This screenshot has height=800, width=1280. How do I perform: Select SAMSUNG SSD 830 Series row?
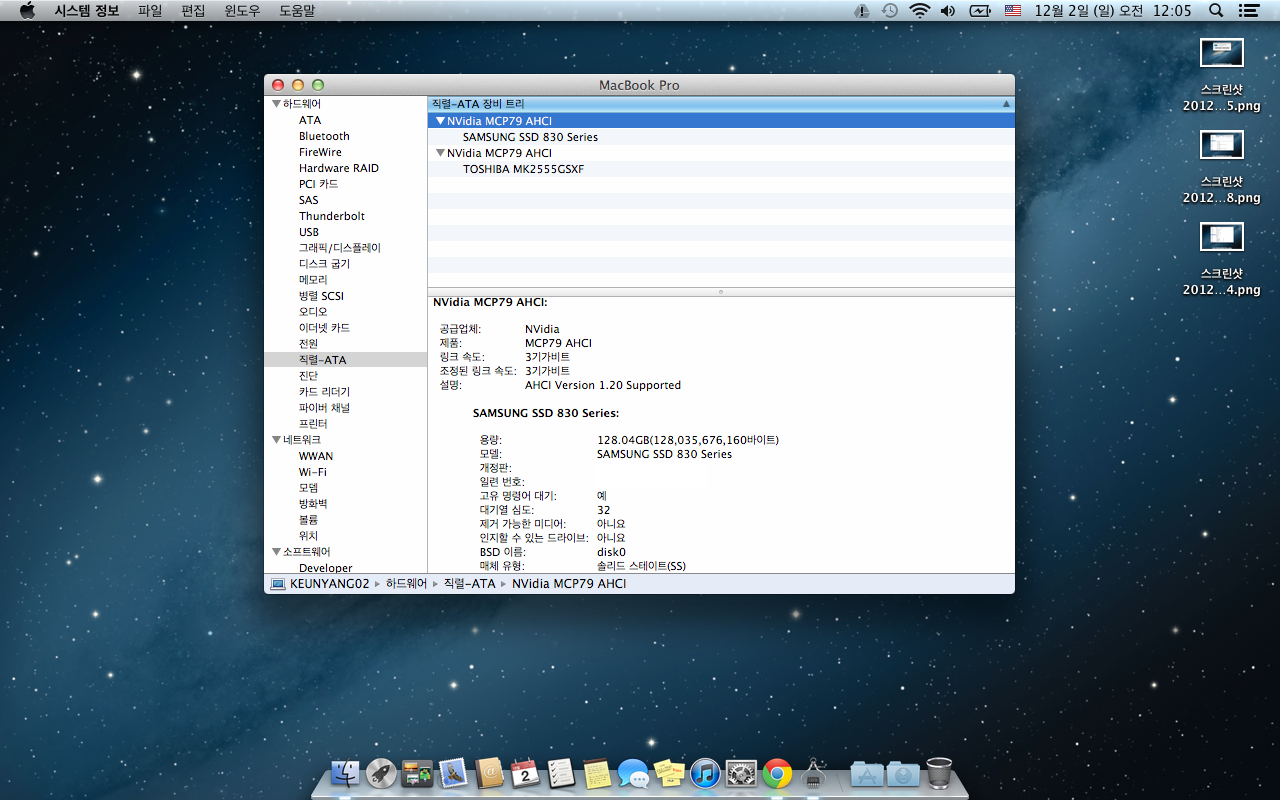click(530, 137)
